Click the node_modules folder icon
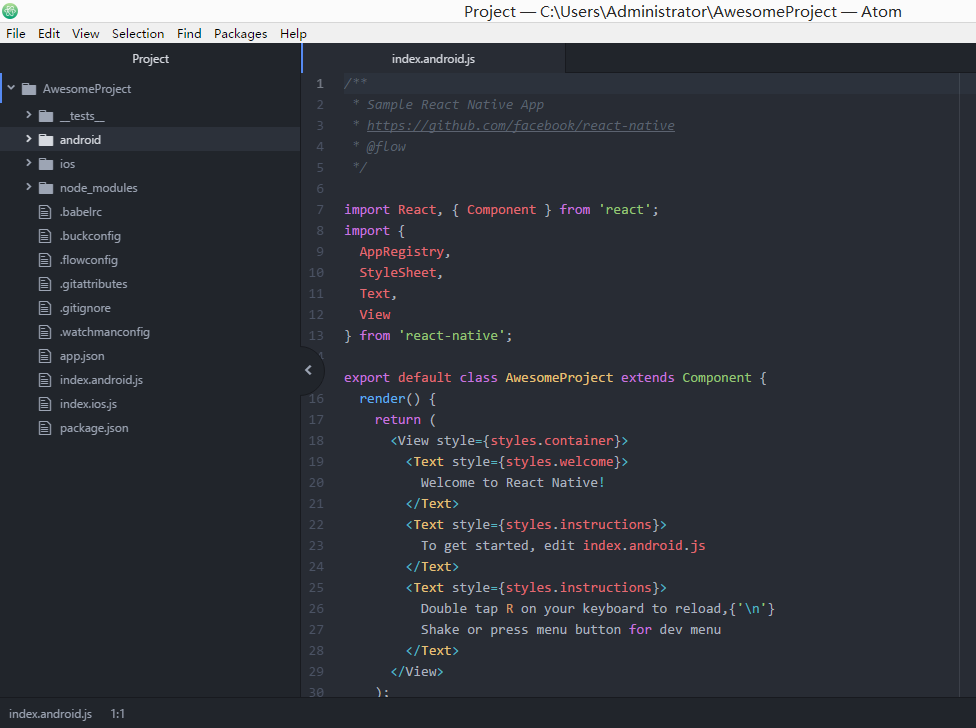 click(46, 188)
